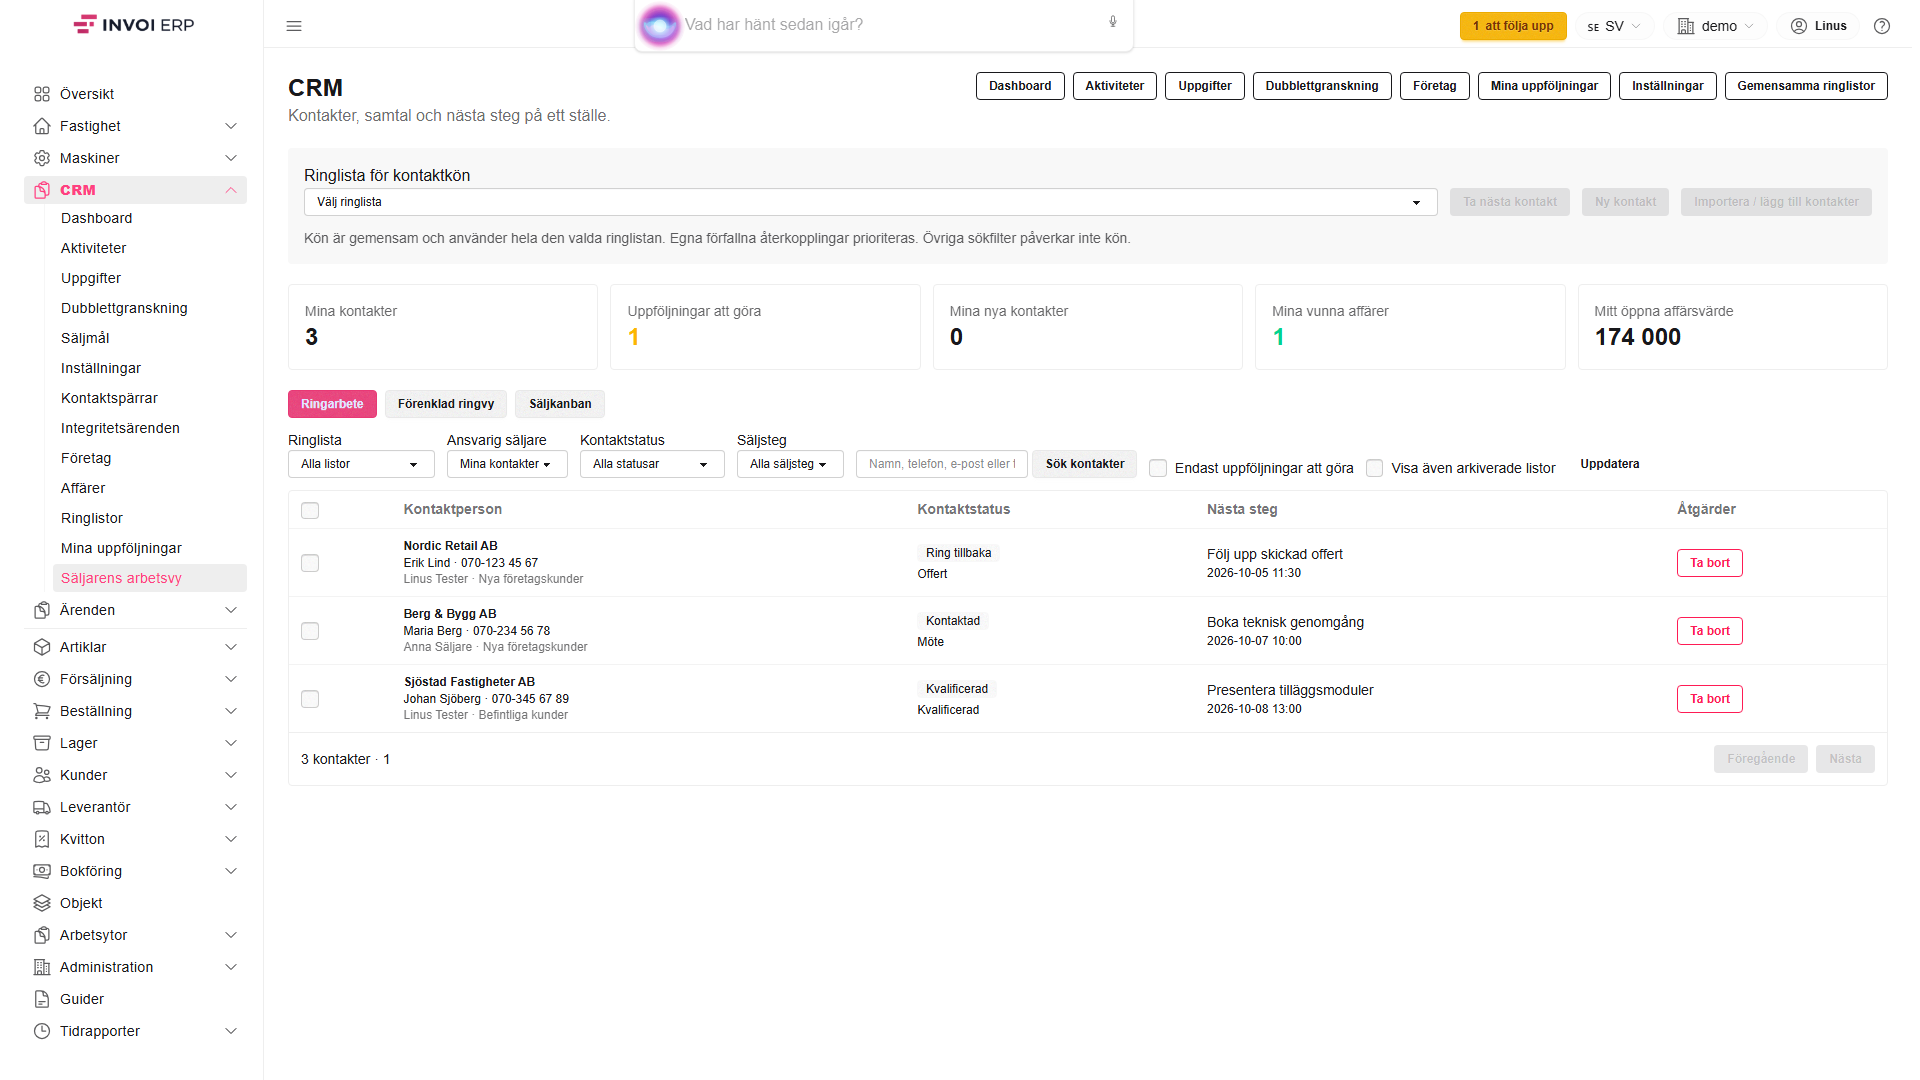This screenshot has height=1080, width=1920.
Task: Click the Bokföring icon in the sidebar
Action: [x=42, y=871]
